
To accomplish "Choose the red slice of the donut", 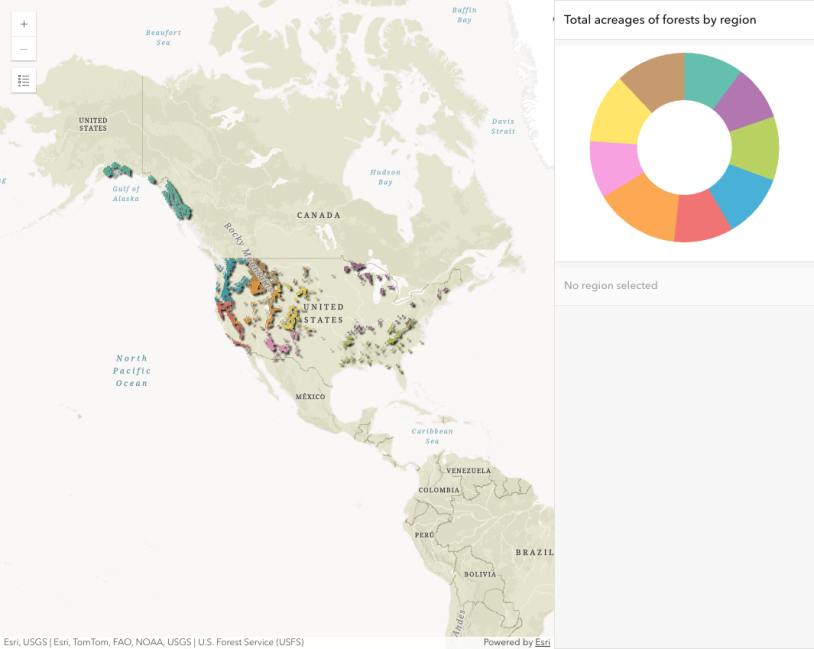I will tap(702, 220).
